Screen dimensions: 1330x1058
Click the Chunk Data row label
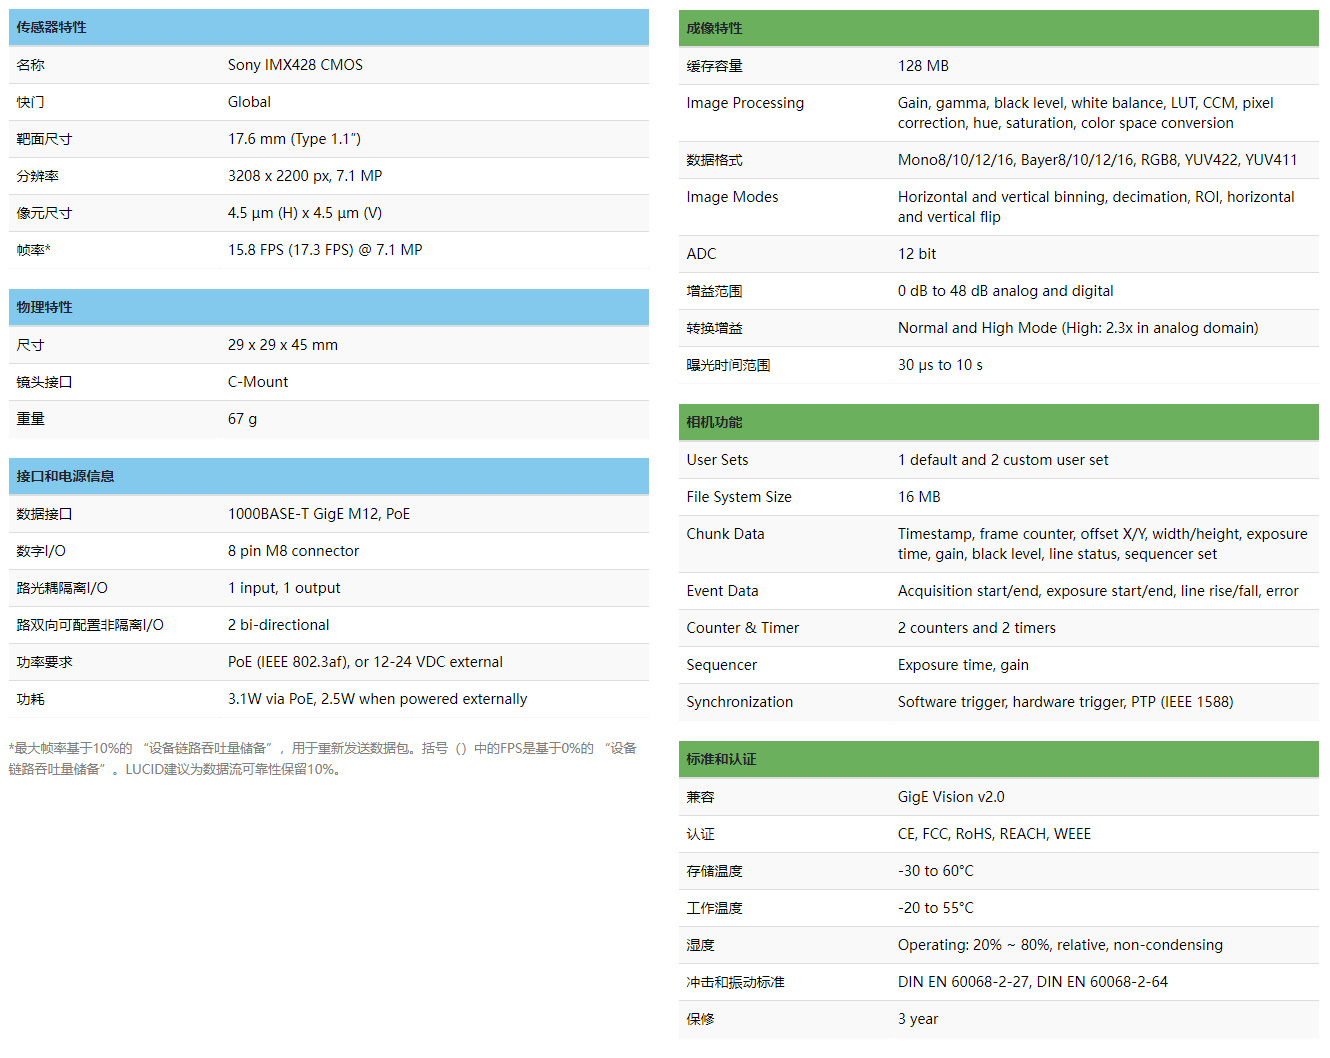725,534
